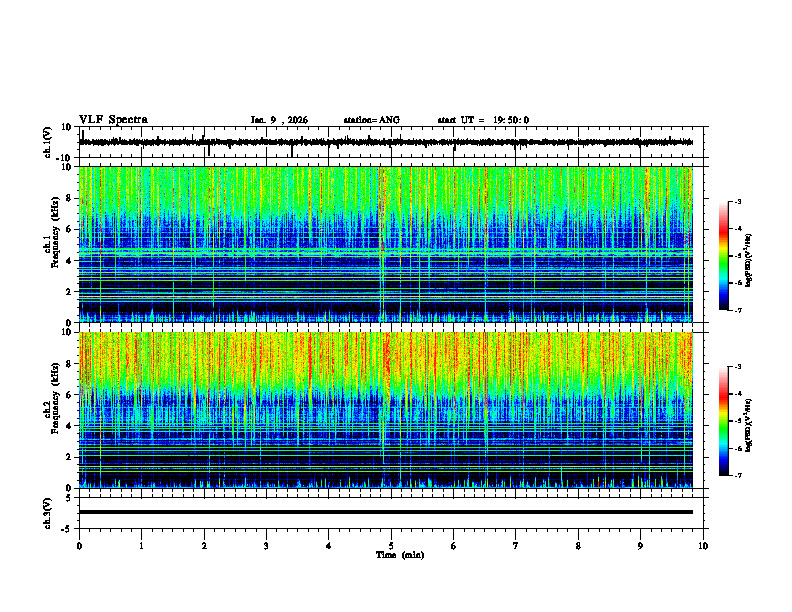Click the ch.1 spectrogram color bar
This screenshot has width=792, height=612.
coord(724,256)
